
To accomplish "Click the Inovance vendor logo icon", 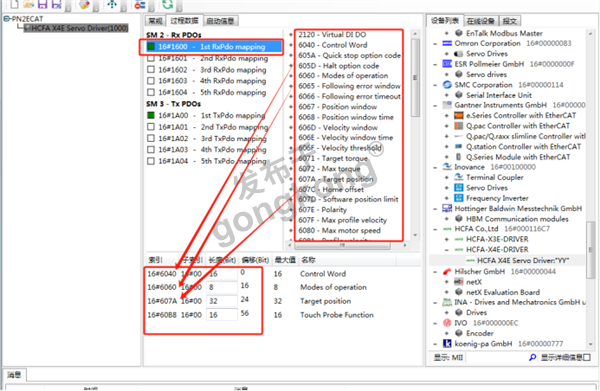I will (x=447, y=167).
